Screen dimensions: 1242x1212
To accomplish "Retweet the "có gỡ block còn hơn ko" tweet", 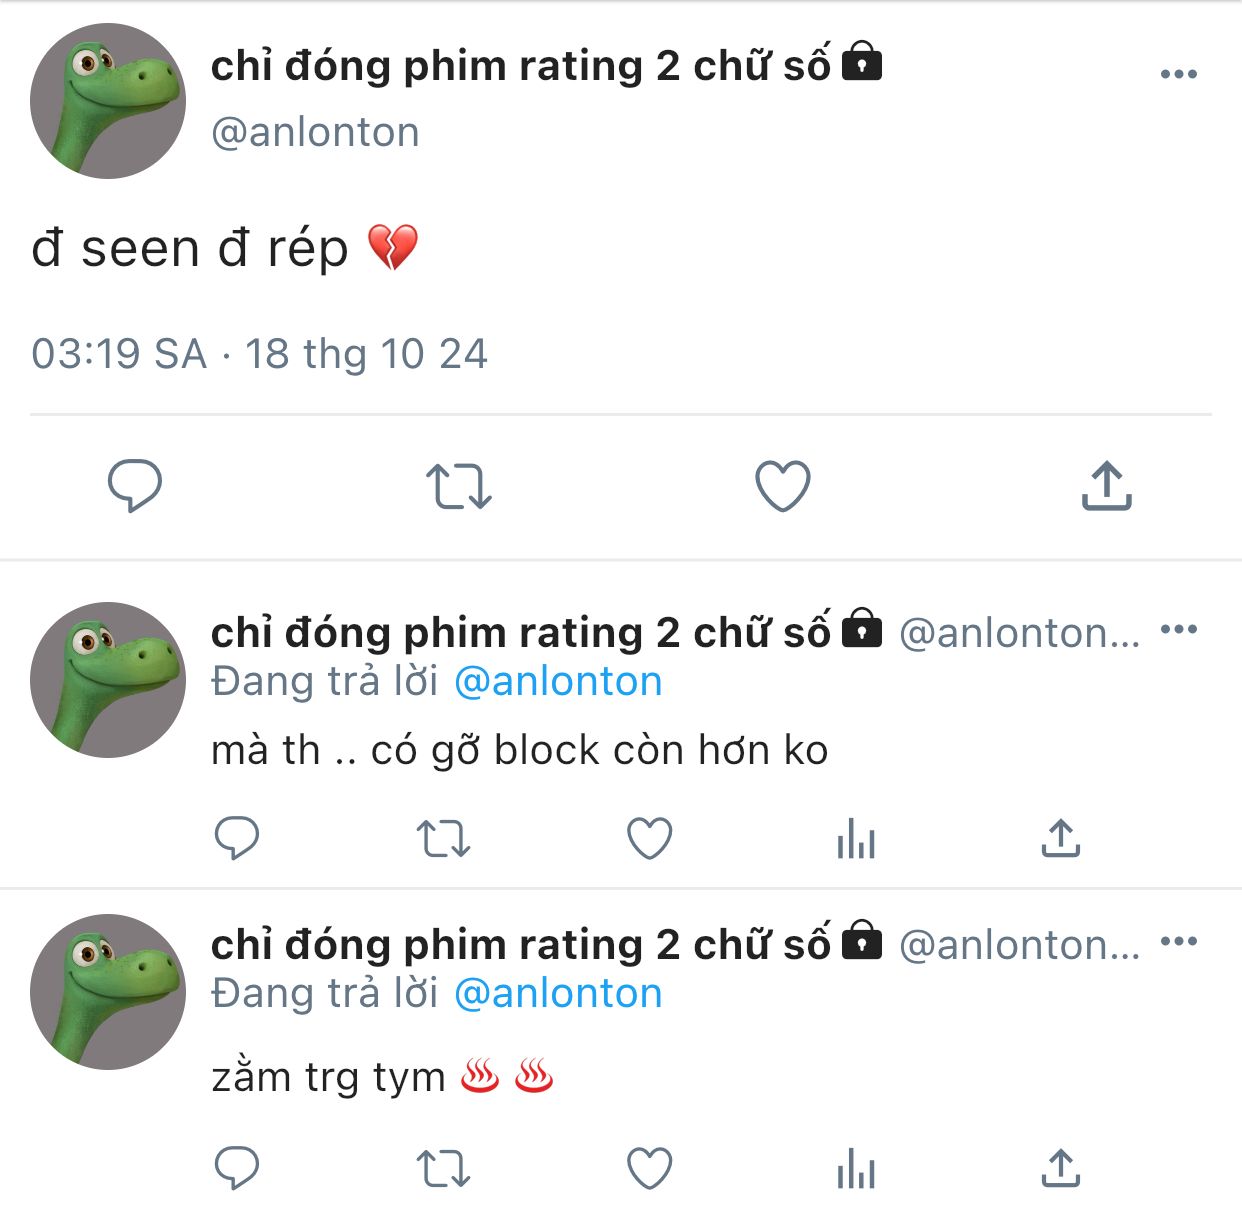I will [x=443, y=839].
